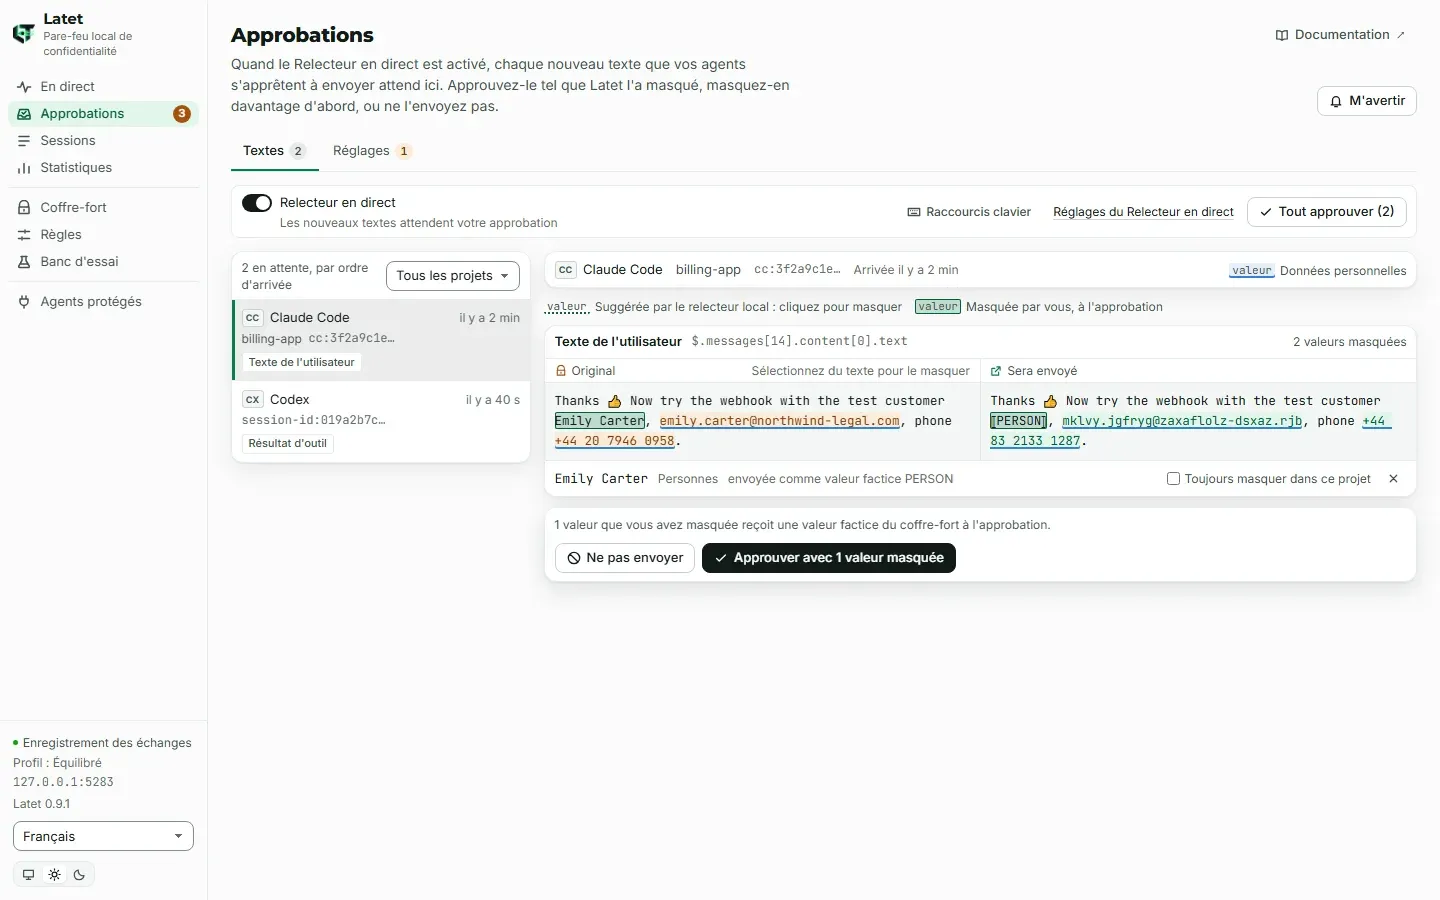1440x900 pixels.
Task: Open Banc d'essai via the flask icon
Action: [x=24, y=262]
